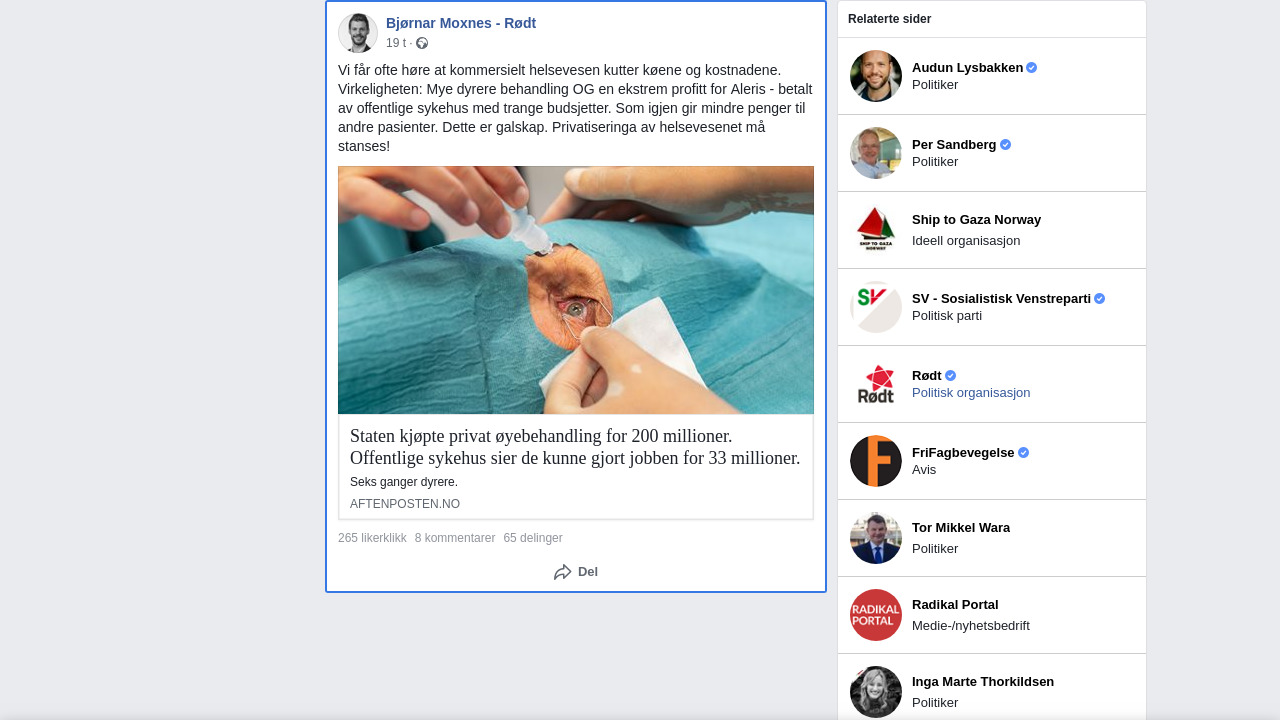Open the Rødt page name

[927, 376]
